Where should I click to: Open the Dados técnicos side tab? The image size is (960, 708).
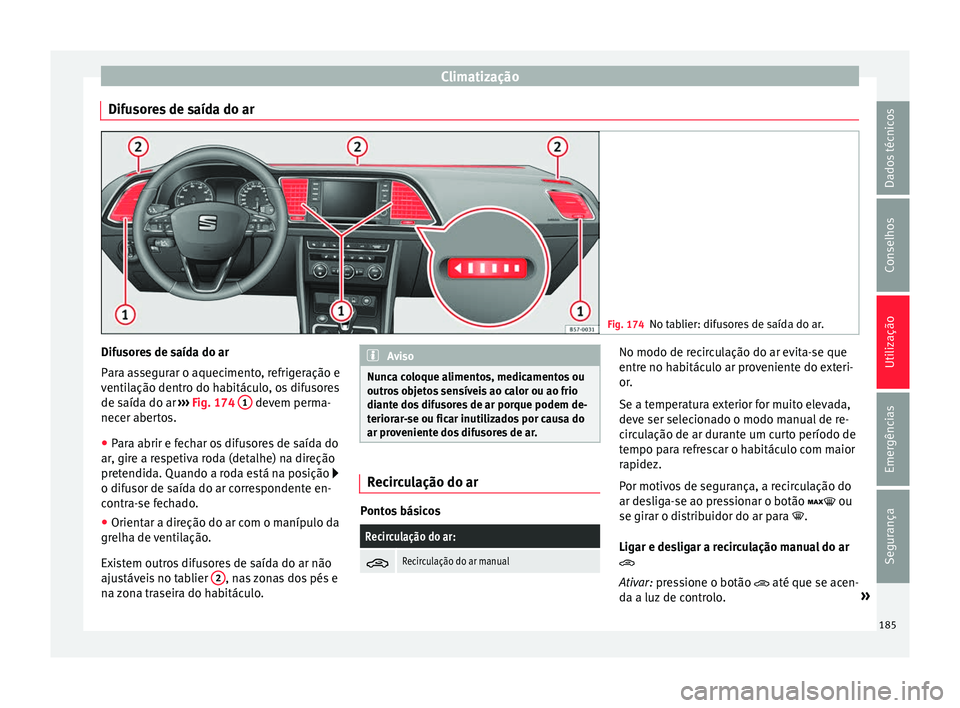point(892,148)
